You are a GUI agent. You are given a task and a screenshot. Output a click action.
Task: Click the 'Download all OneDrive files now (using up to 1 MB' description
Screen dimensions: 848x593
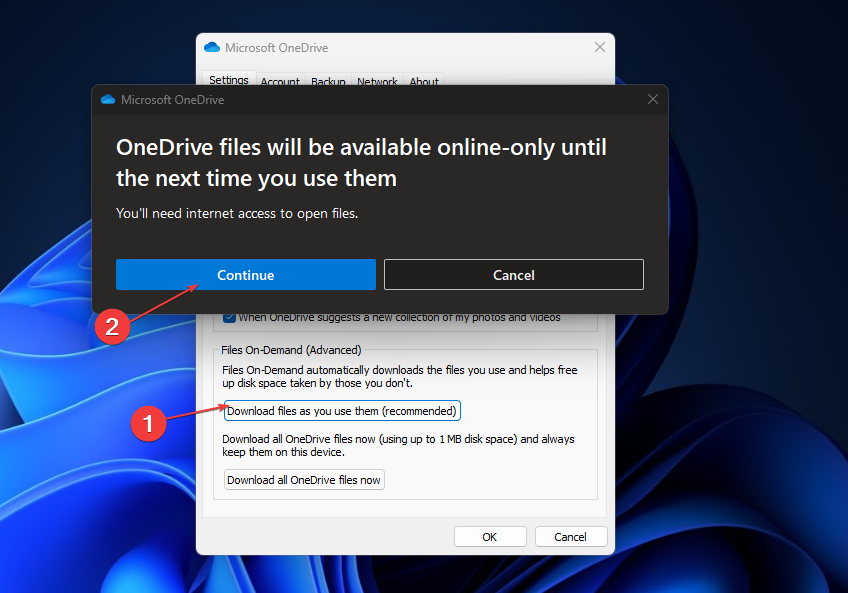pyautogui.click(x=398, y=445)
